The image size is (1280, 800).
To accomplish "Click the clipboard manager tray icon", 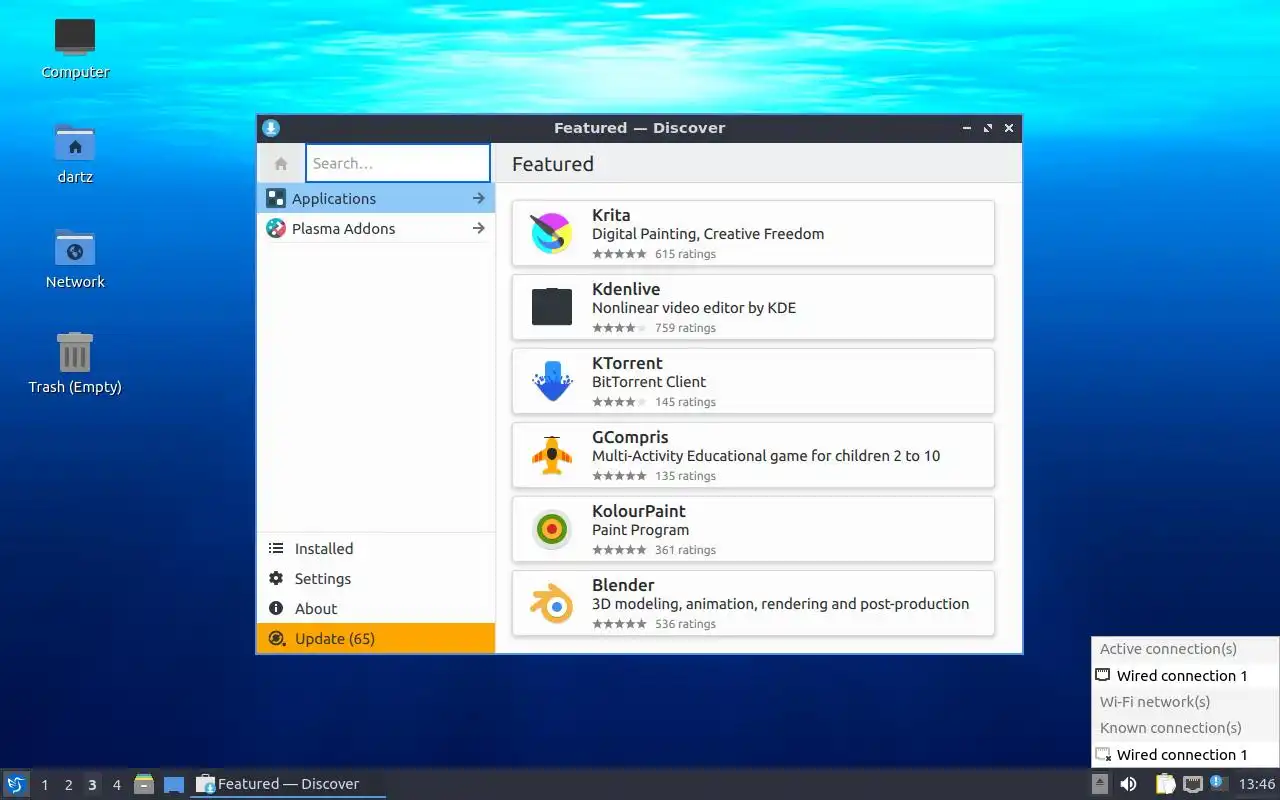I will point(1165,784).
